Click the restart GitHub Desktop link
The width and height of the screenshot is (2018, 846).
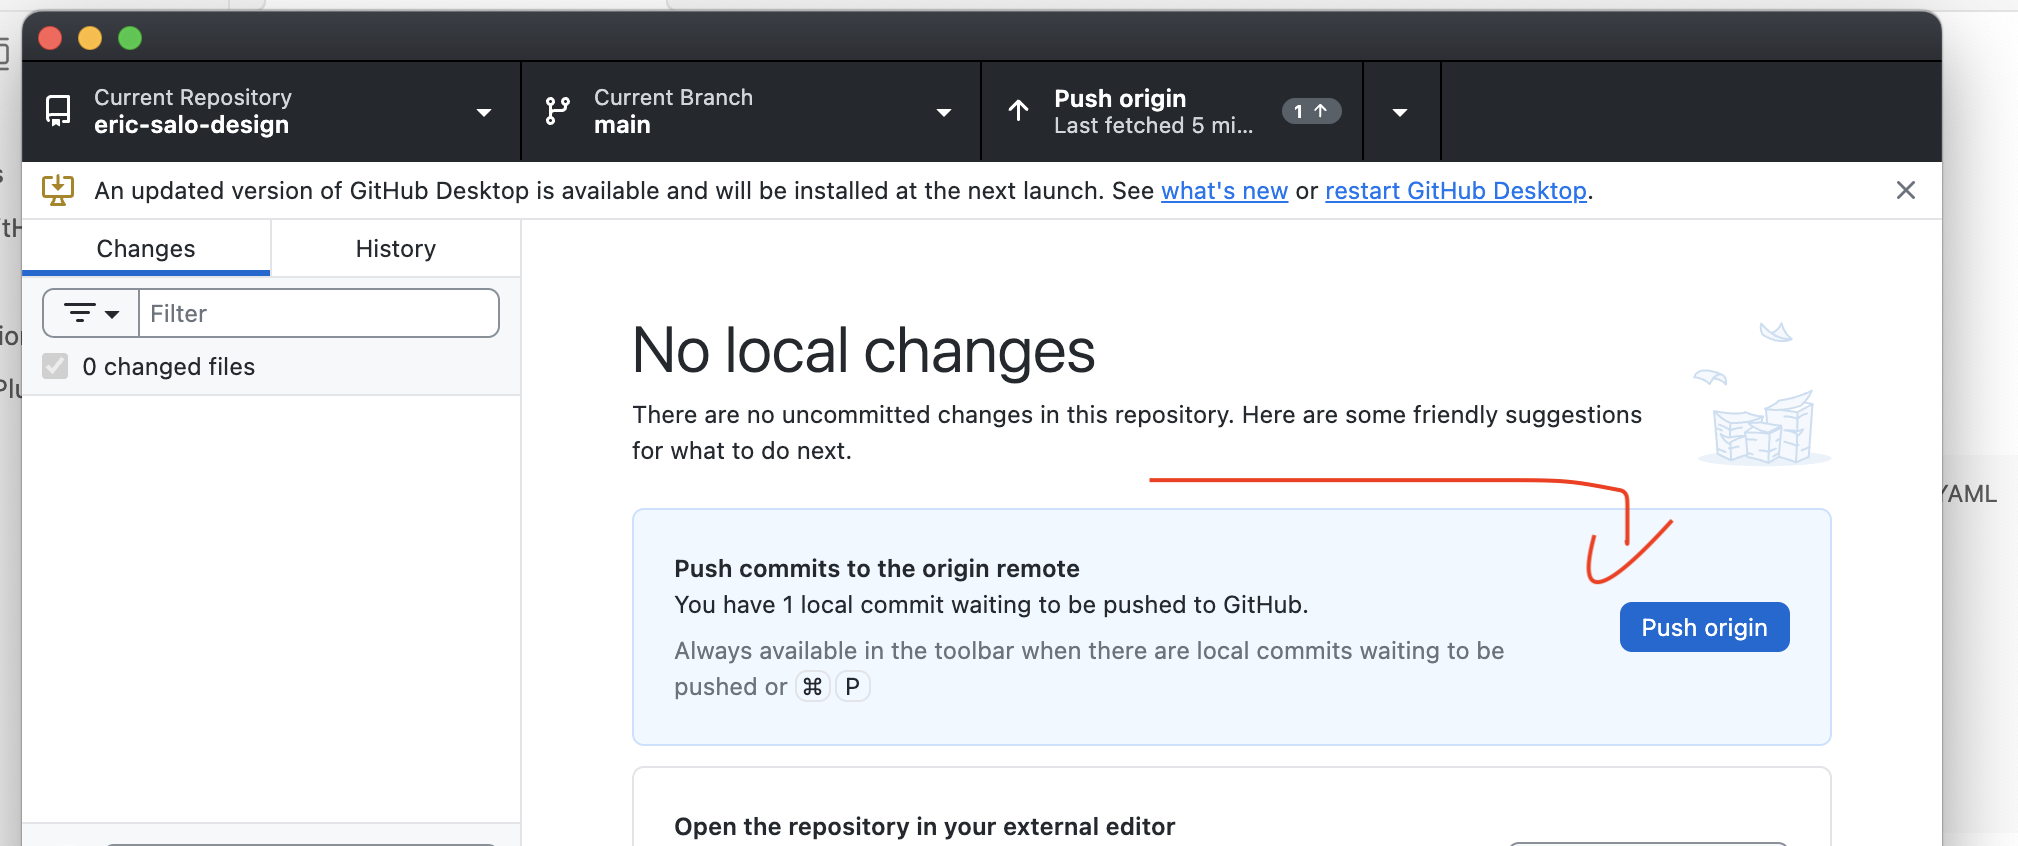click(1456, 190)
